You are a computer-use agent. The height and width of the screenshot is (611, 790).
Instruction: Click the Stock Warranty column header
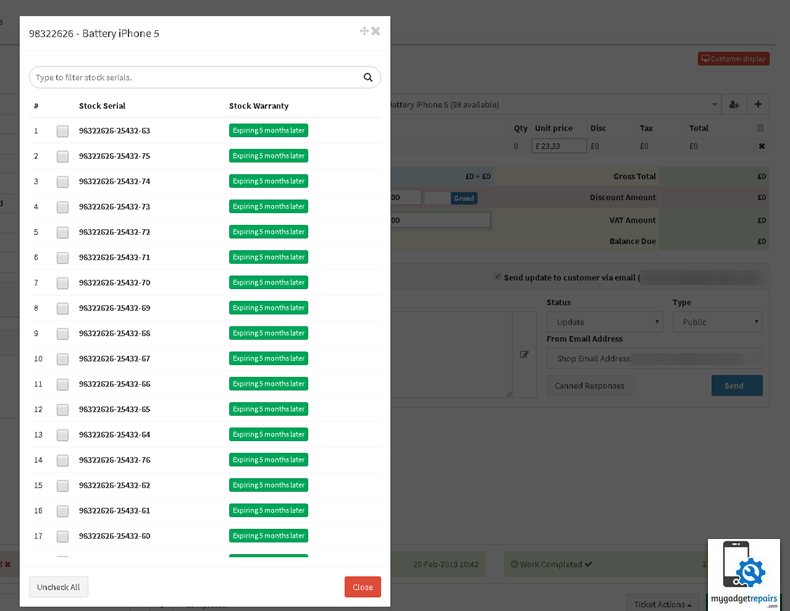(258, 106)
